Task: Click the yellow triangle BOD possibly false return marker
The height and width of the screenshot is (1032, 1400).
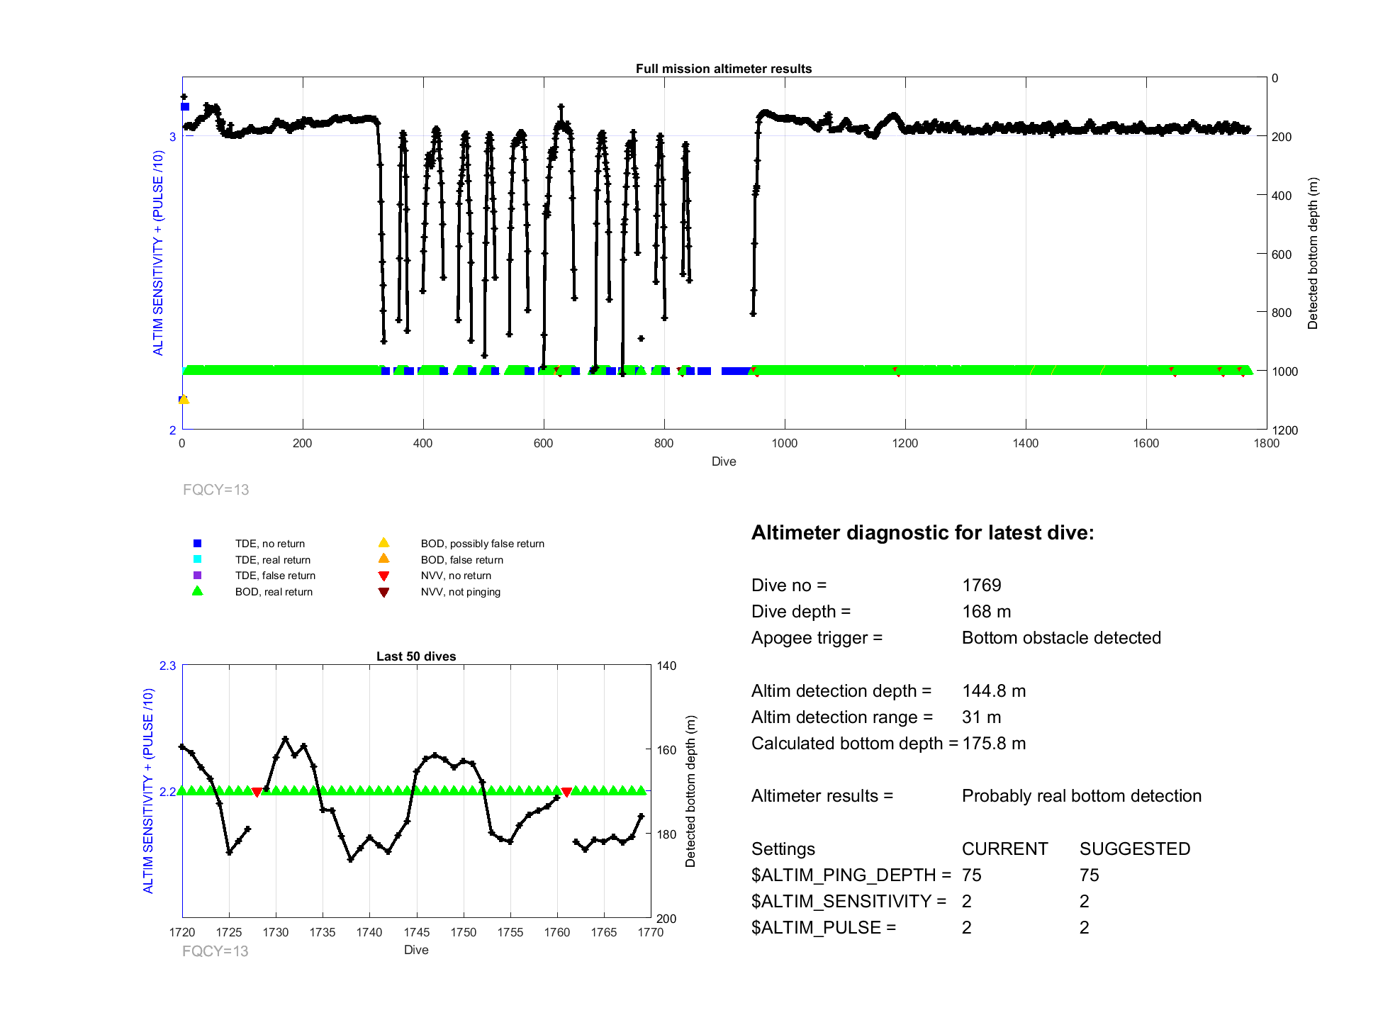Action: [383, 543]
